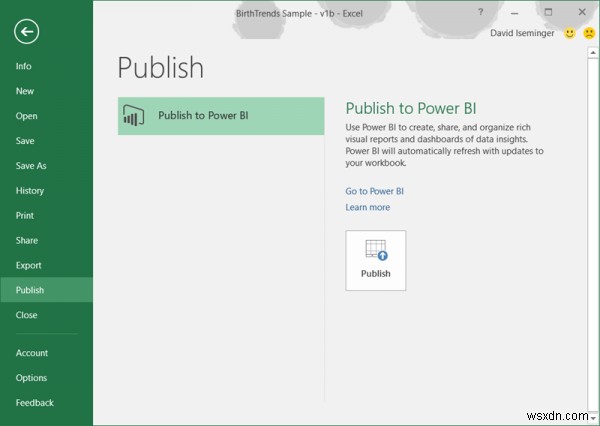The width and height of the screenshot is (600, 426).
Task: Choose Save As in the sidebar
Action: pyautogui.click(x=46, y=166)
